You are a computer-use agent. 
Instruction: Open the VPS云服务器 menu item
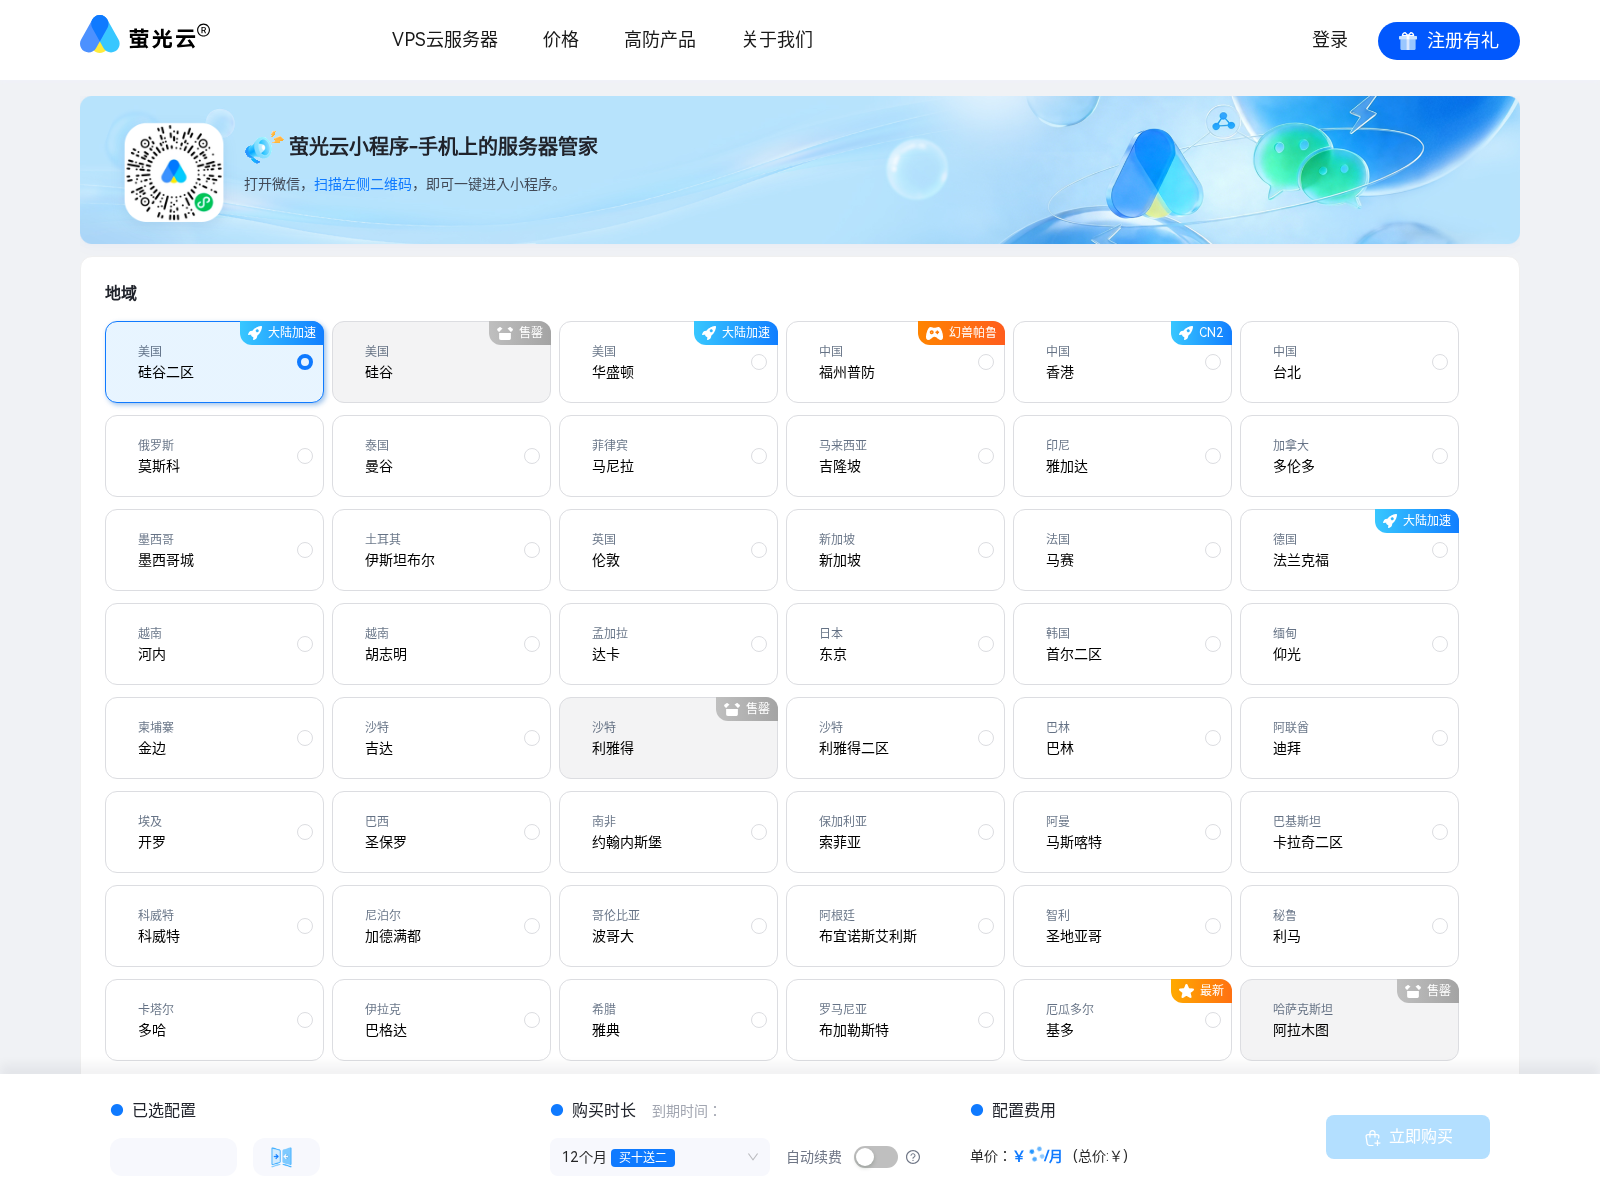[446, 40]
